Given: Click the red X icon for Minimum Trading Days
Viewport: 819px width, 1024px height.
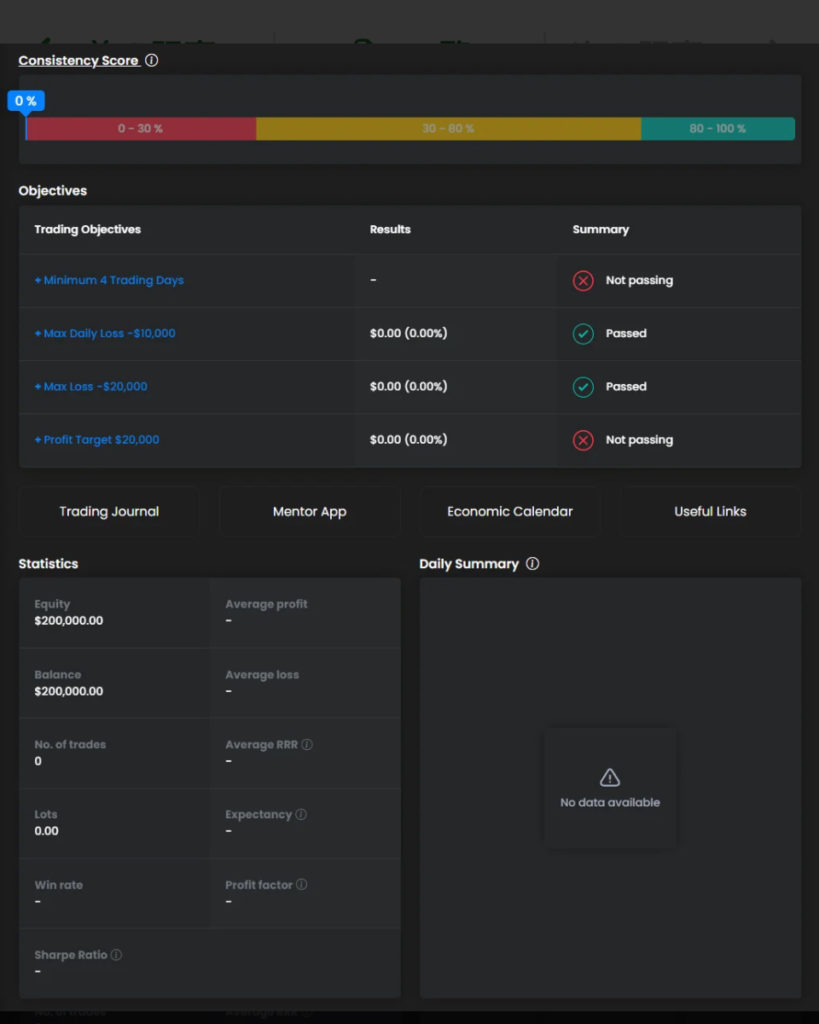Looking at the screenshot, I should tap(583, 281).
